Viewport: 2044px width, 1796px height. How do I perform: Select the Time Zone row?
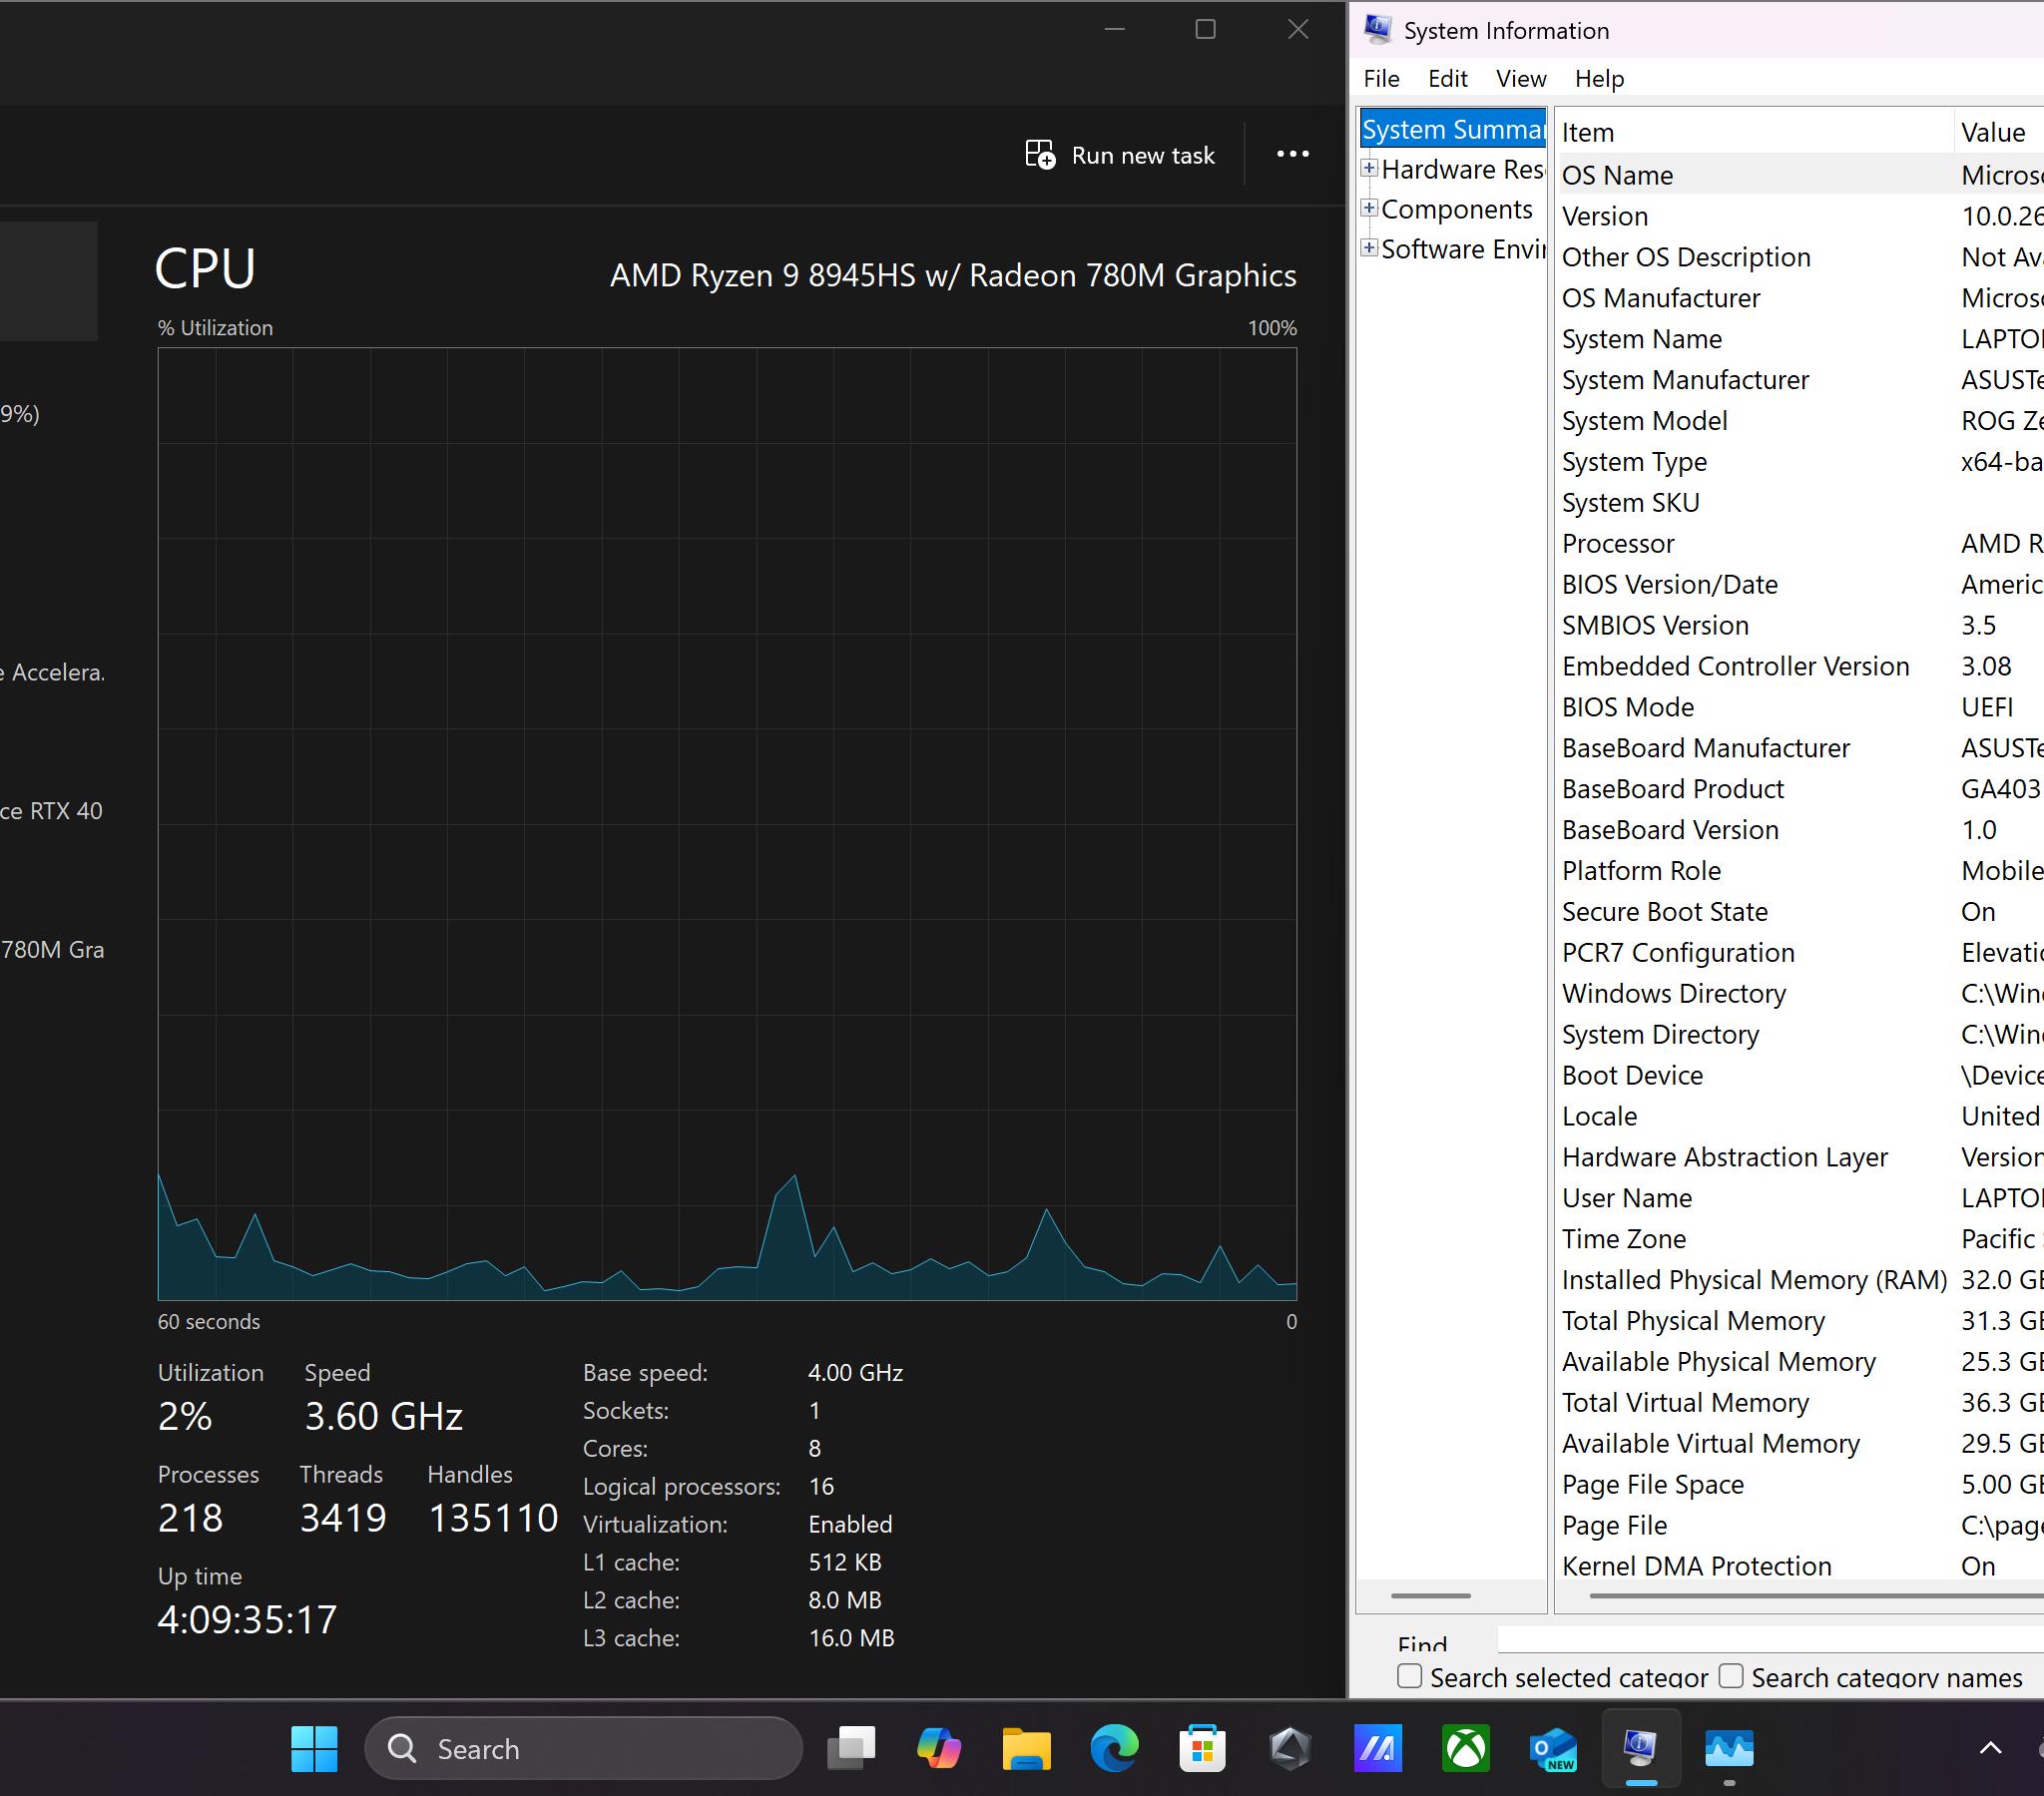click(x=1800, y=1238)
